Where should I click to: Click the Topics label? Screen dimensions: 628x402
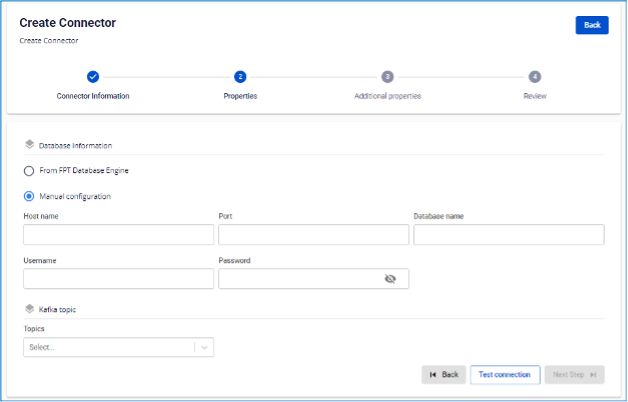pyautogui.click(x=34, y=329)
